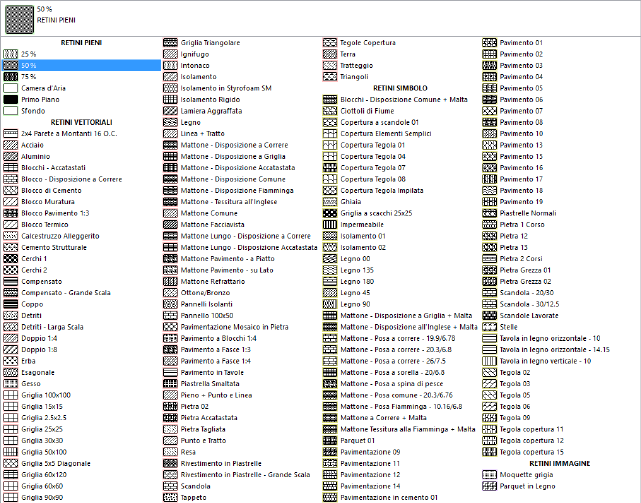The height and width of the screenshot is (503, 641).
Task: Click the Pavimento 01 pattern icon
Action: [489, 43]
